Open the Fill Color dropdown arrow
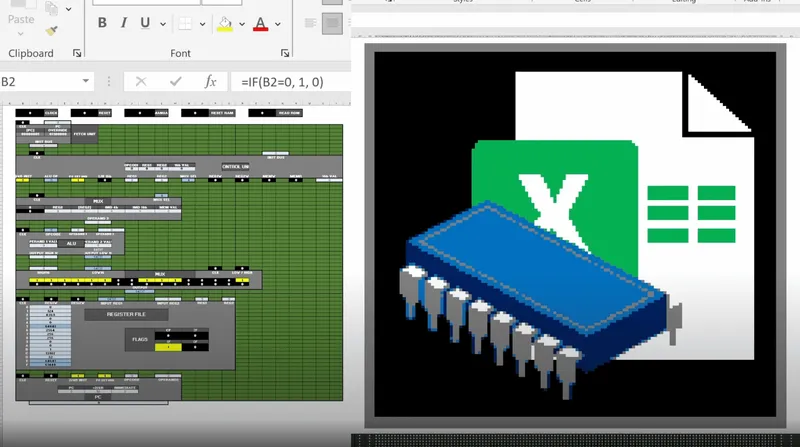The width and height of the screenshot is (800, 447). tap(242, 23)
